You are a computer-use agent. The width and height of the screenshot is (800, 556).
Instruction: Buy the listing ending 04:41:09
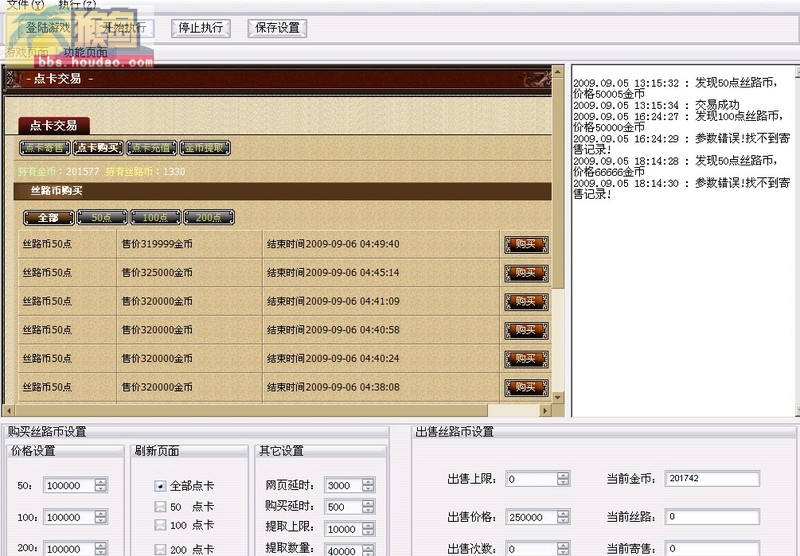526,301
